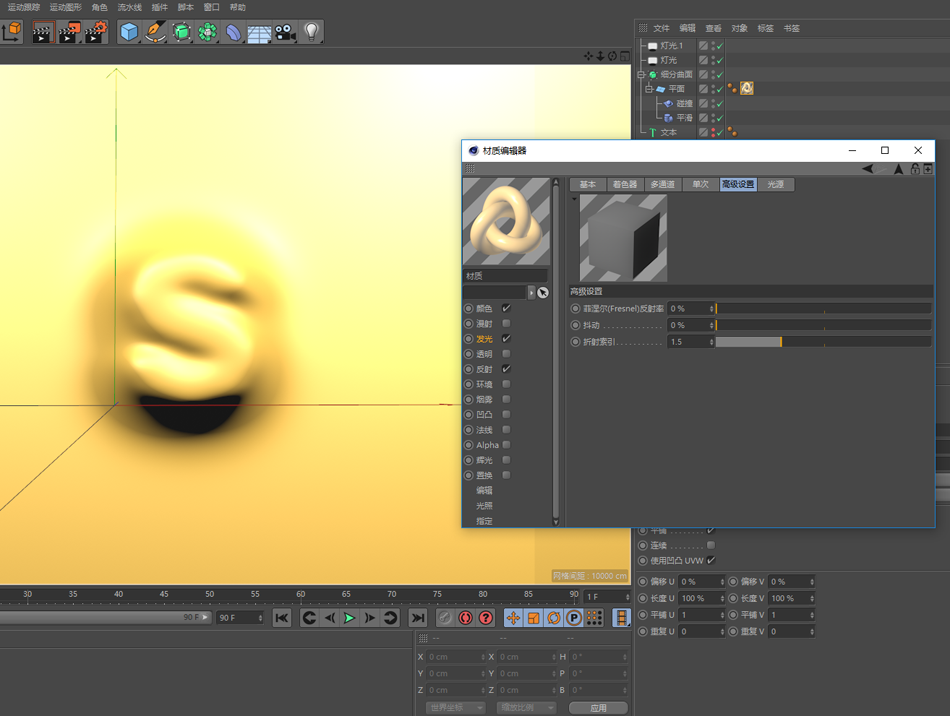Screen dimensions: 950x716
Task: Open object manager 文件 menu
Action: coord(661,28)
